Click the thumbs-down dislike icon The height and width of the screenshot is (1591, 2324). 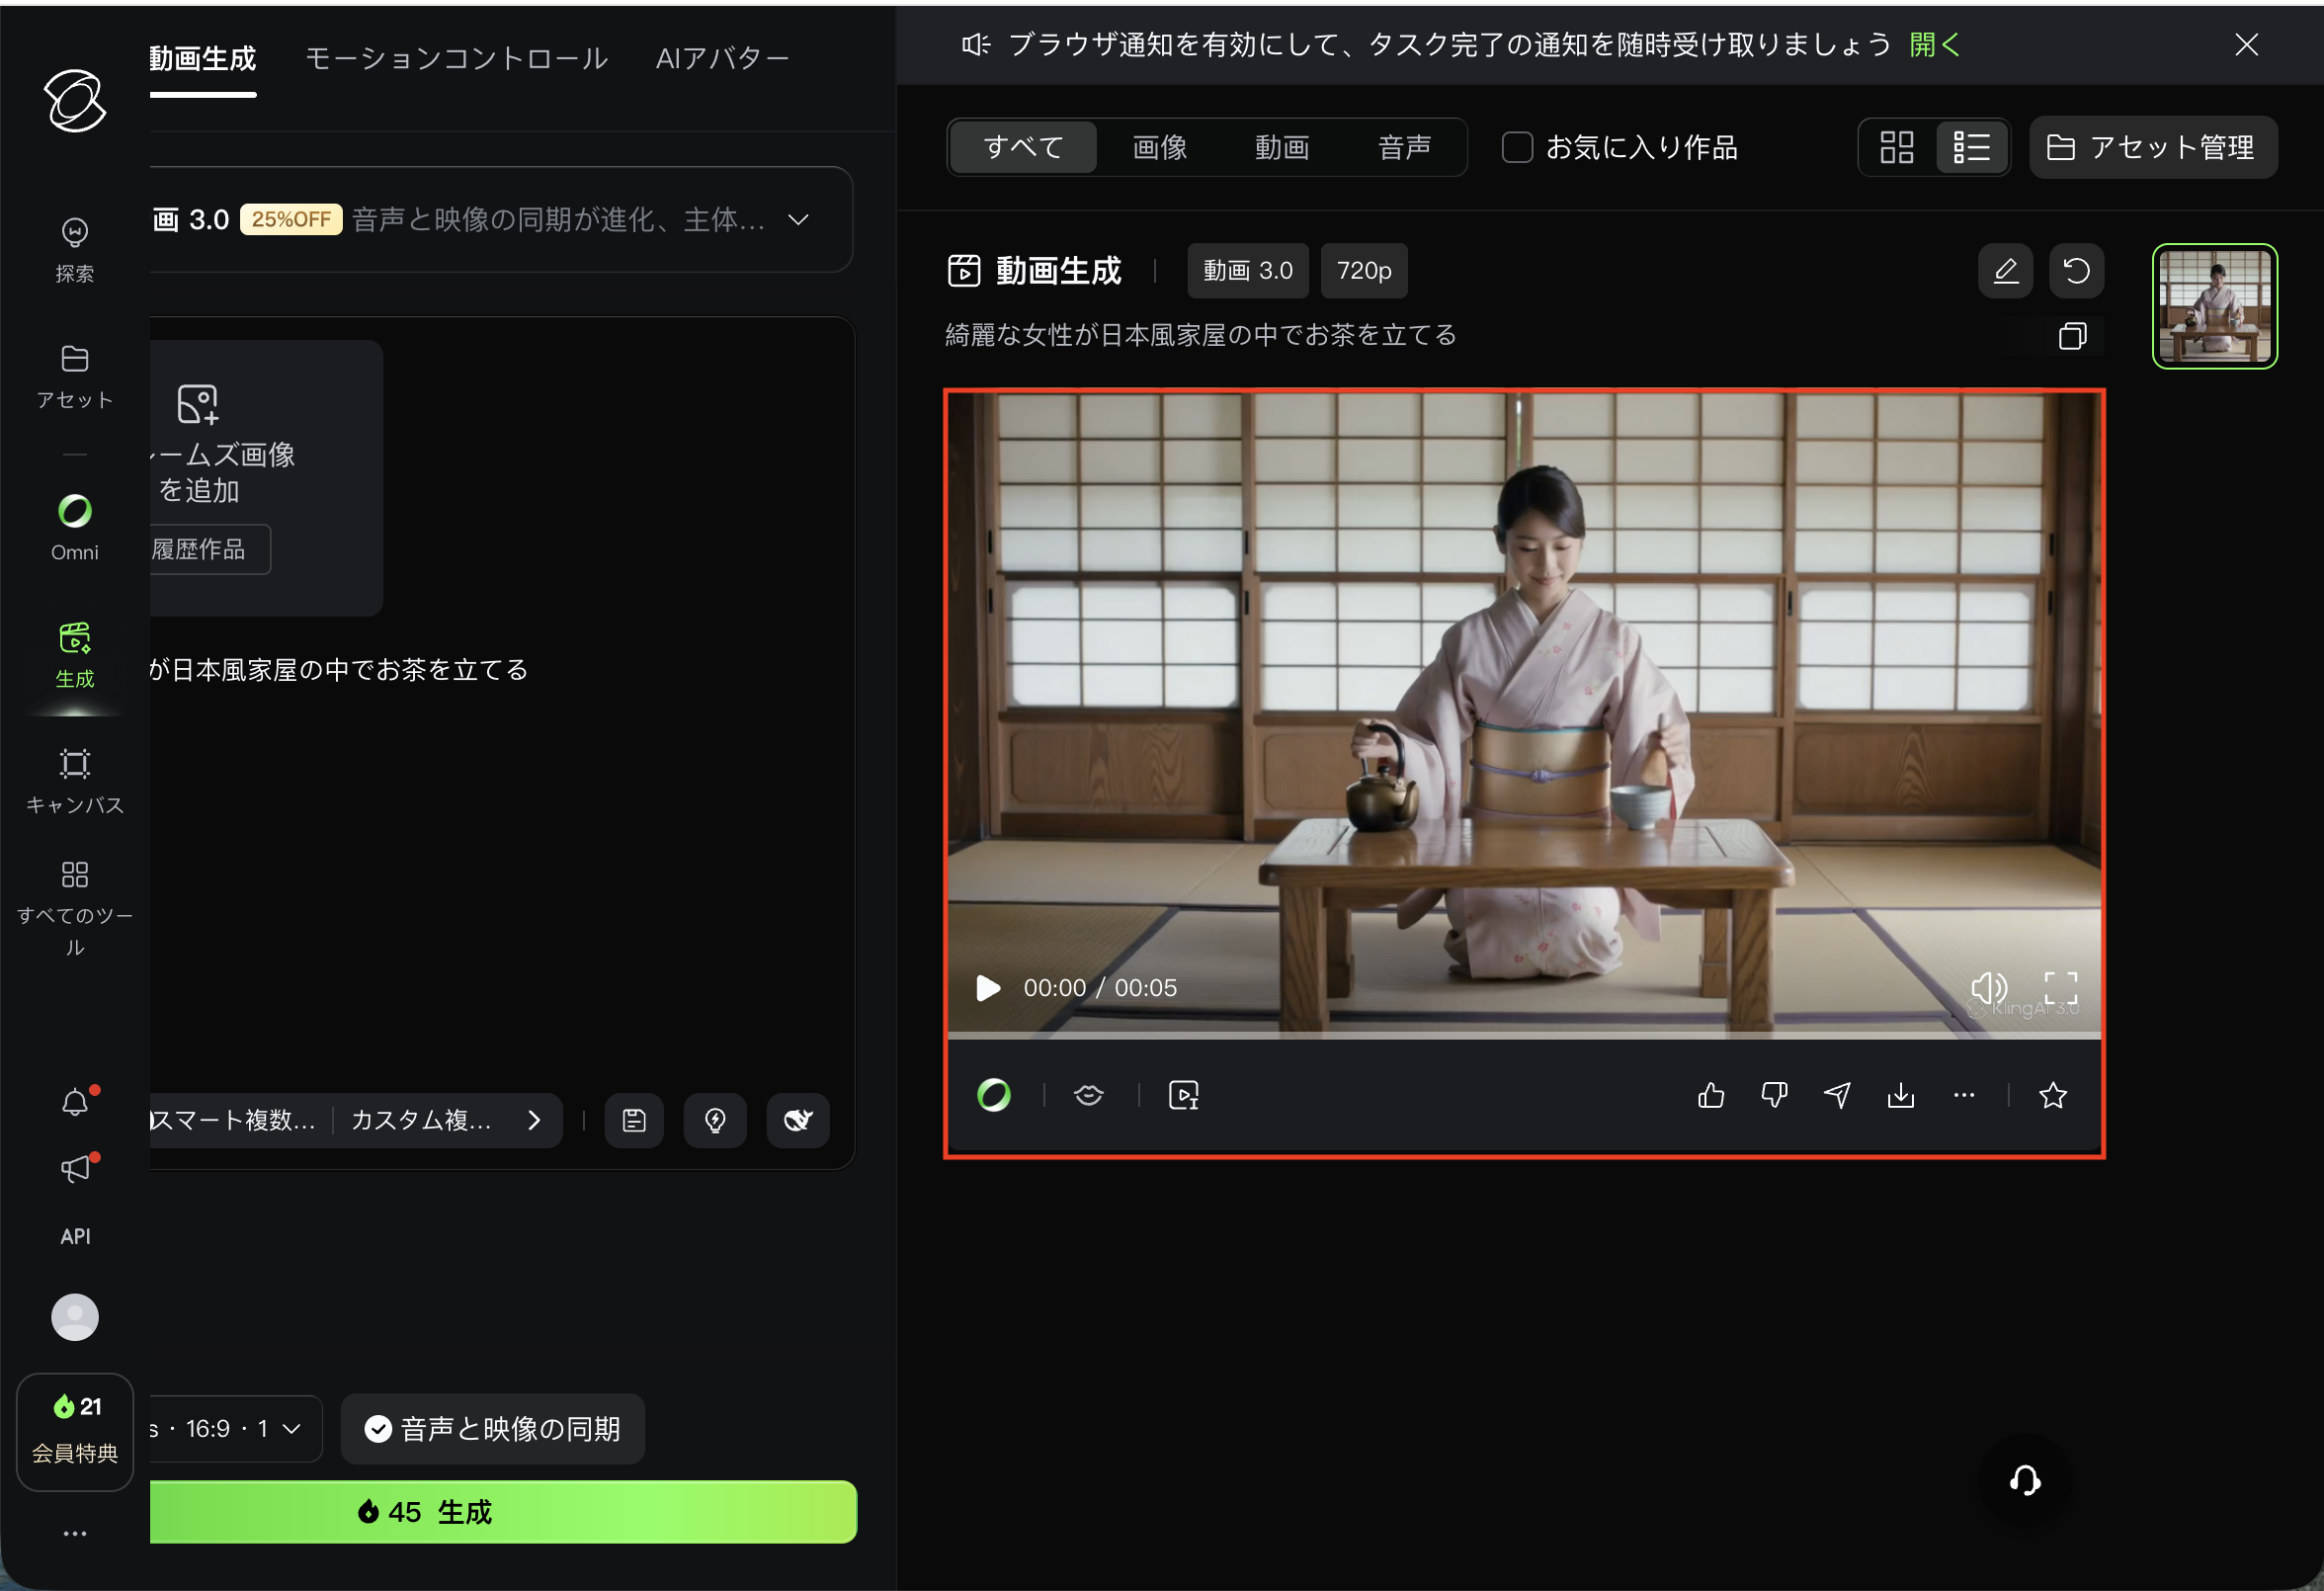(x=1774, y=1096)
